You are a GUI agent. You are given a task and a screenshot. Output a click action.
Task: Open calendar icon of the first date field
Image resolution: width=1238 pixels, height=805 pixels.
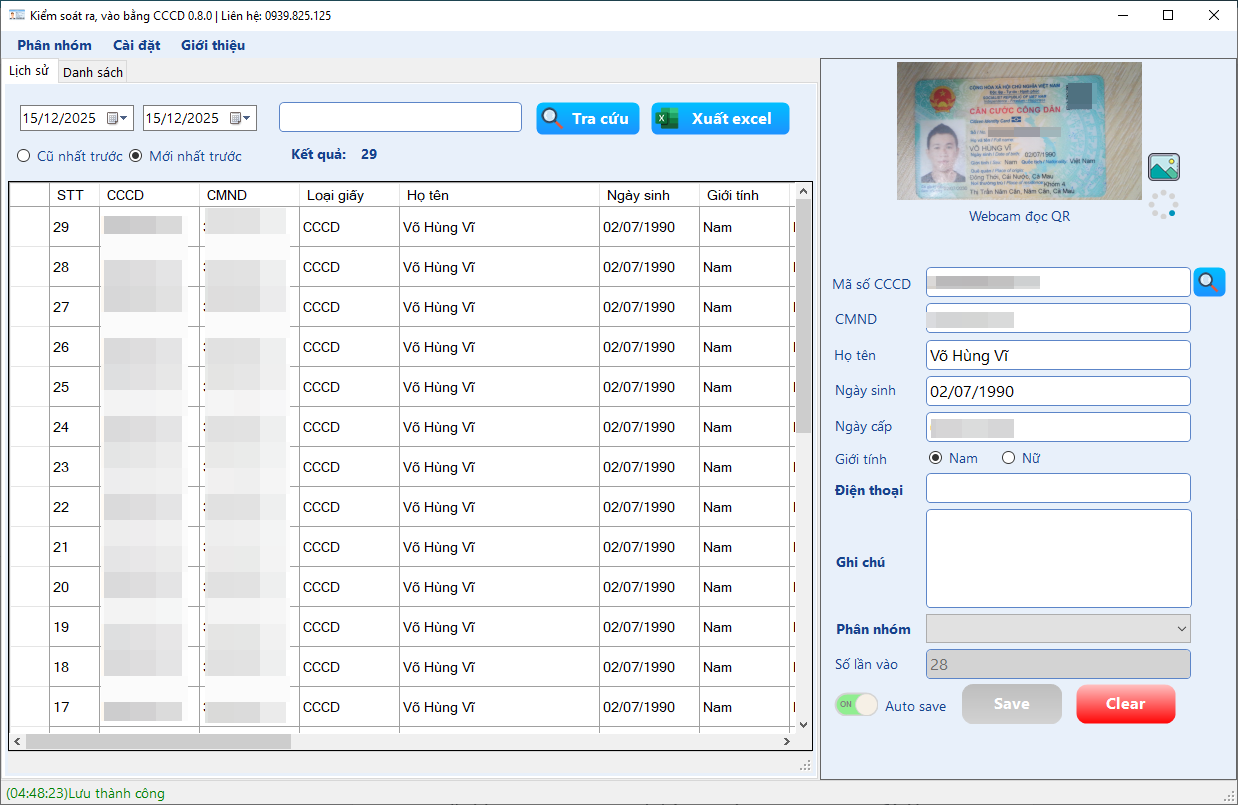[x=112, y=118]
